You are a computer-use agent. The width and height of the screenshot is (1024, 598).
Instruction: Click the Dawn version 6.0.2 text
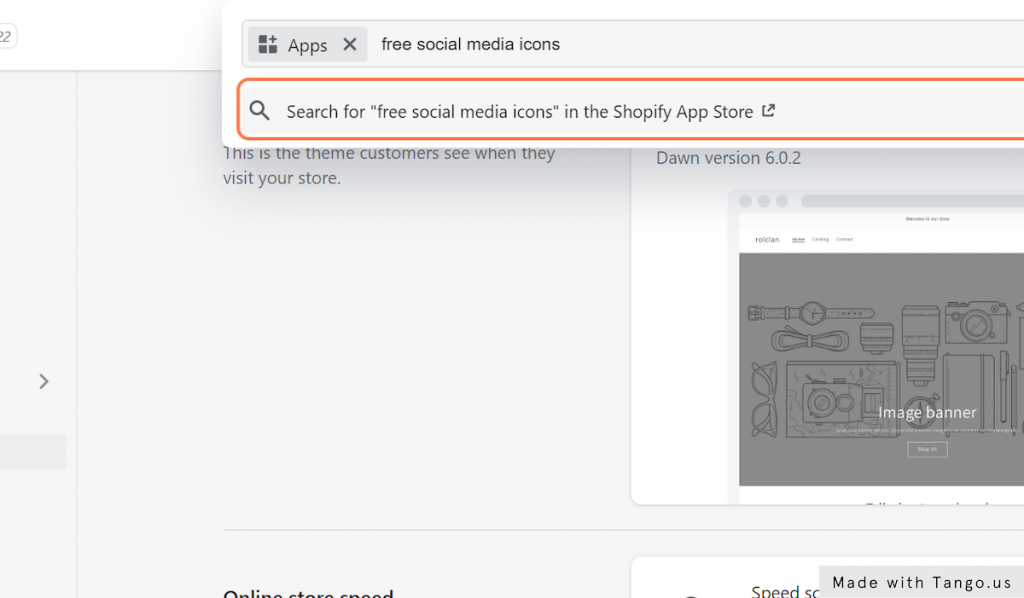728,158
